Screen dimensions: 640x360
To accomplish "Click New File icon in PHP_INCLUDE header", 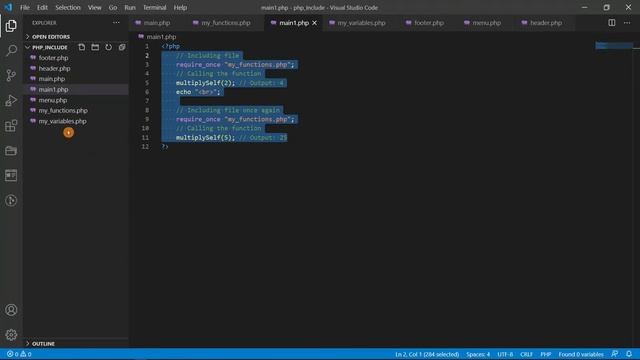I will coord(82,47).
